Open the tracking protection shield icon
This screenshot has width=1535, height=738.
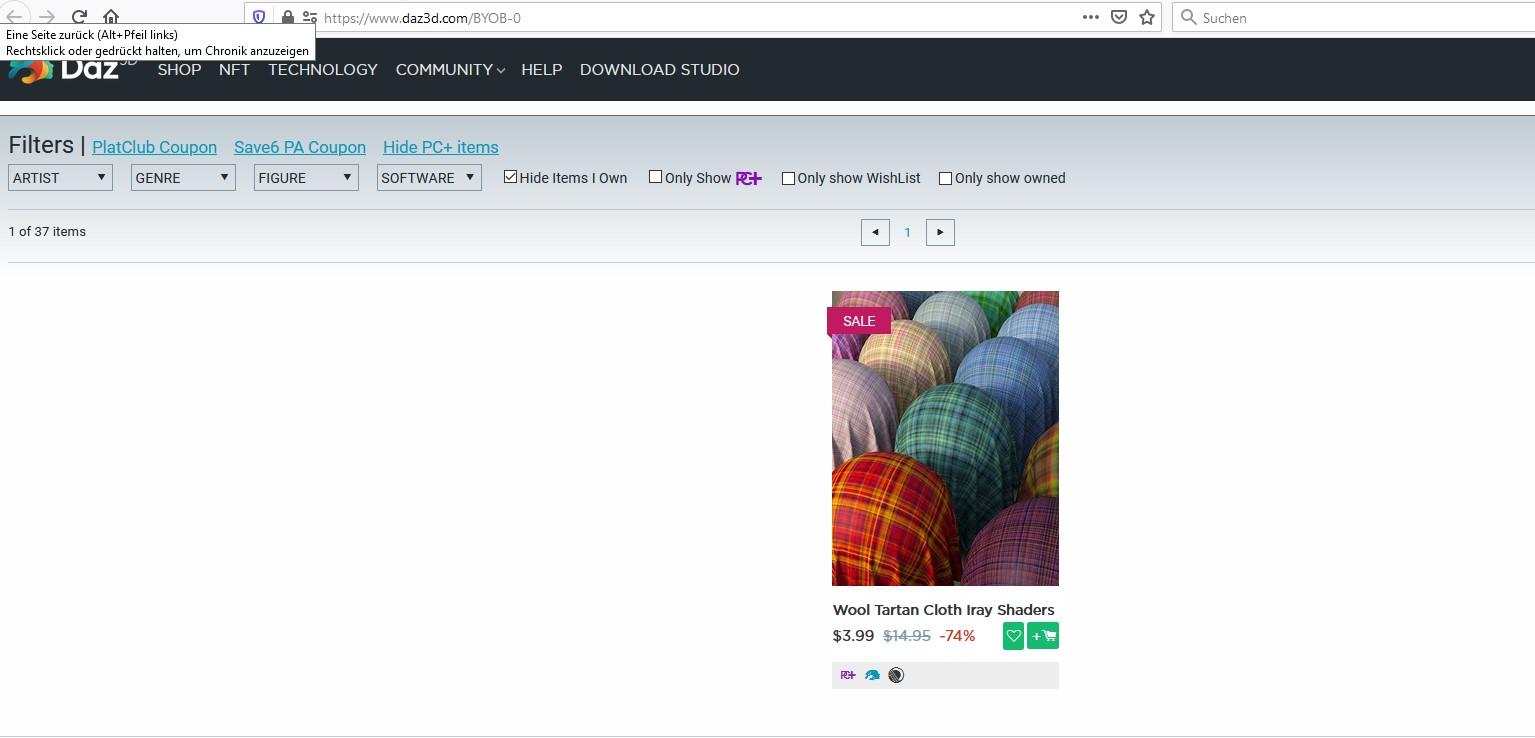pyautogui.click(x=259, y=17)
